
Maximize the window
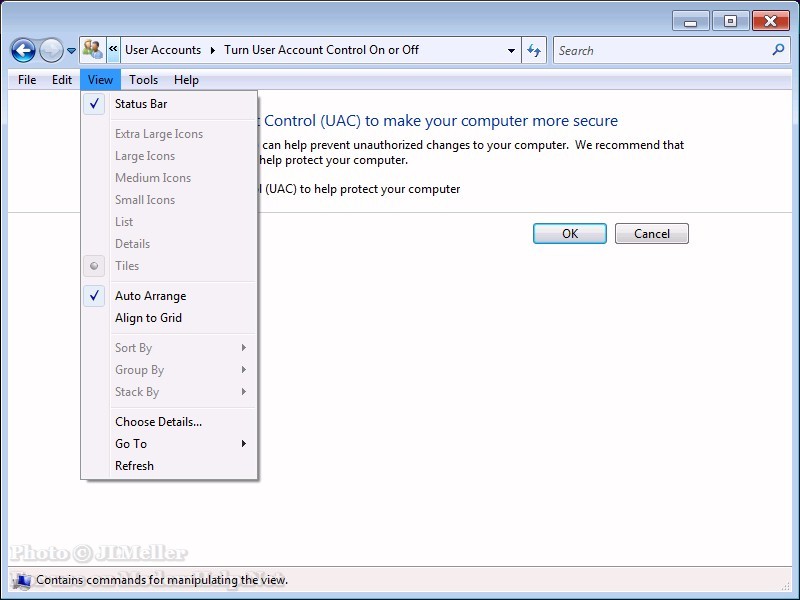tap(730, 21)
